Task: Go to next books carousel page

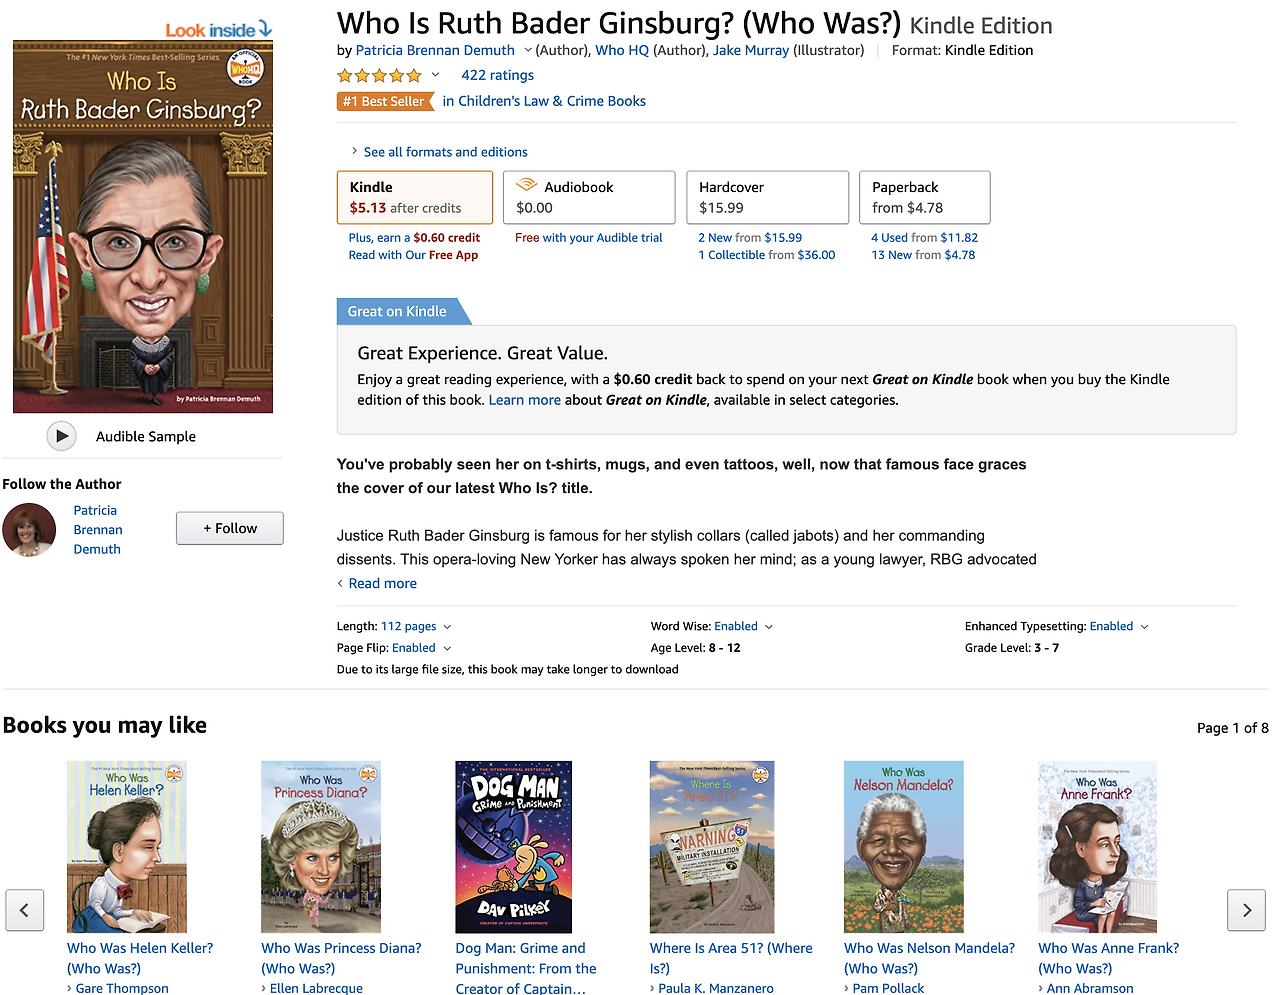Action: click(x=1246, y=910)
